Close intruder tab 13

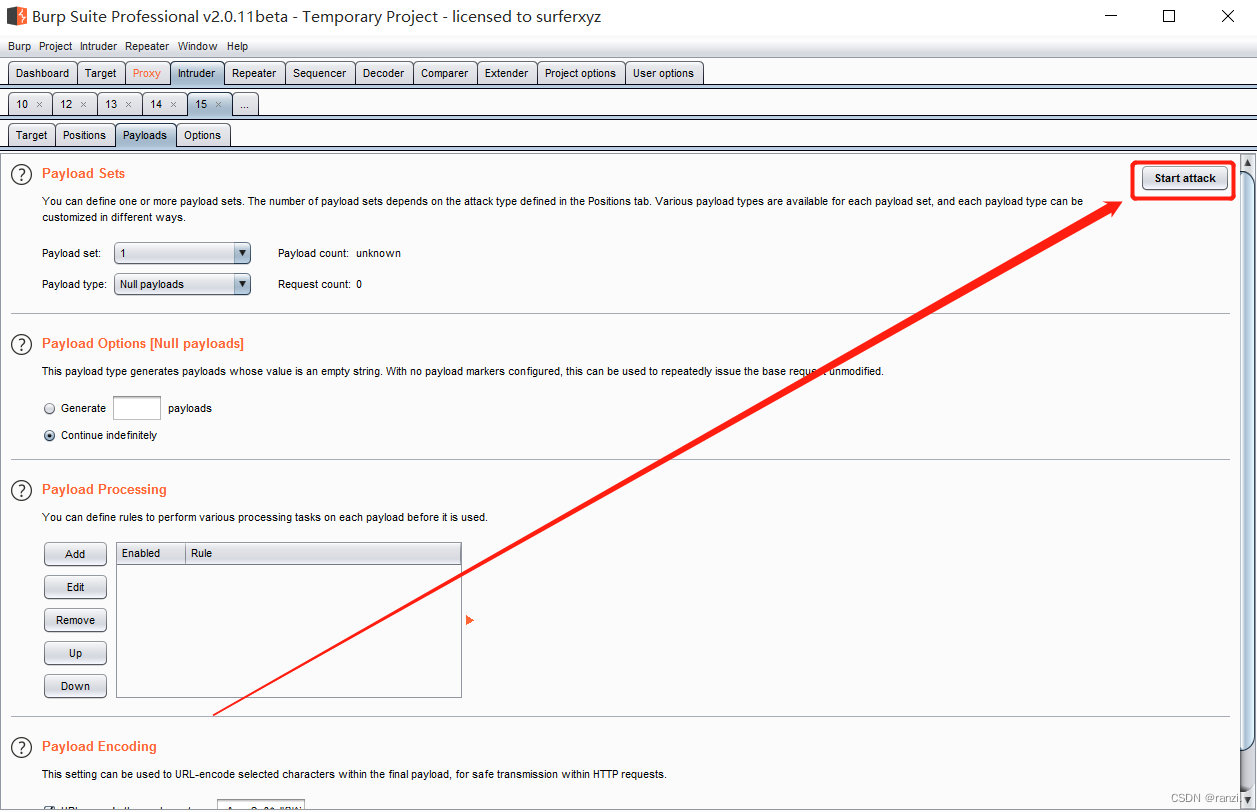pyautogui.click(x=128, y=104)
